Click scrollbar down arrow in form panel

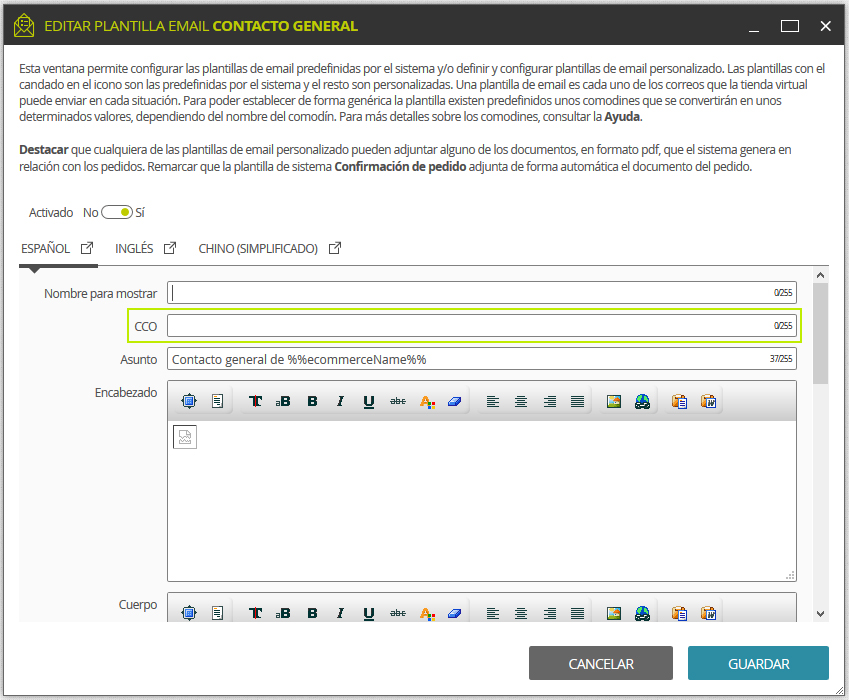(820, 614)
